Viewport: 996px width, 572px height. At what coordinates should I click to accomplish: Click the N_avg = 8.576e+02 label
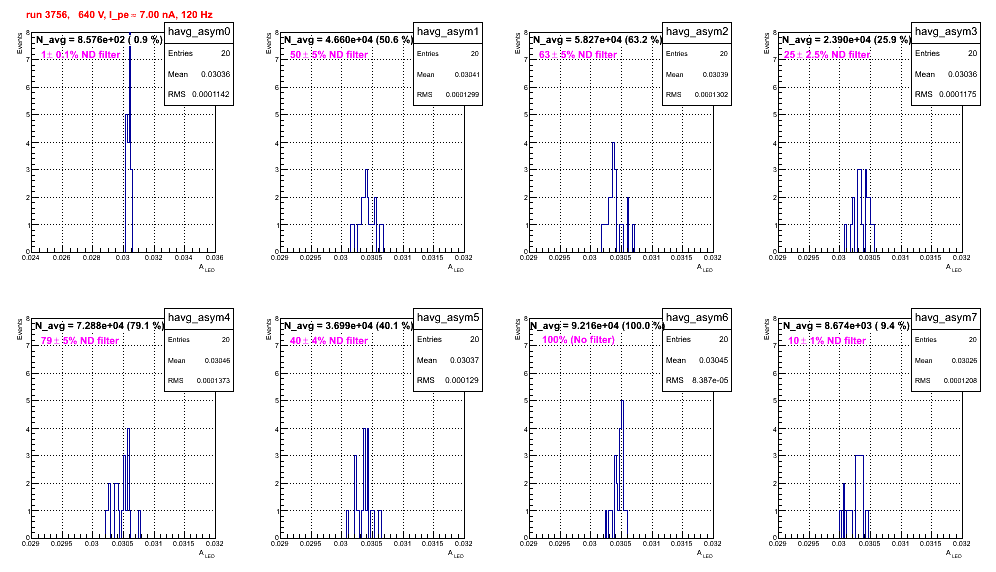(x=98, y=40)
